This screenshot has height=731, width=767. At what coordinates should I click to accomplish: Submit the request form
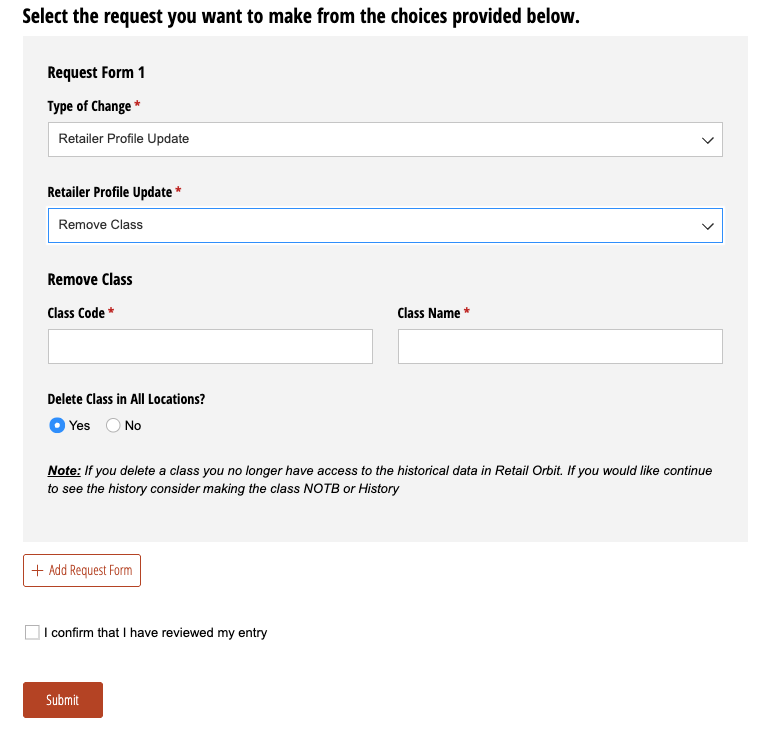pos(63,700)
